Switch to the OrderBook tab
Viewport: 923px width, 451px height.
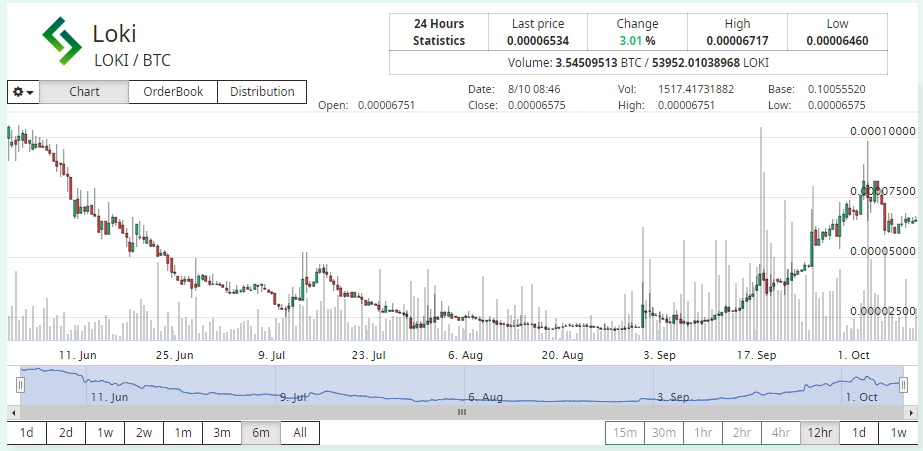point(173,92)
